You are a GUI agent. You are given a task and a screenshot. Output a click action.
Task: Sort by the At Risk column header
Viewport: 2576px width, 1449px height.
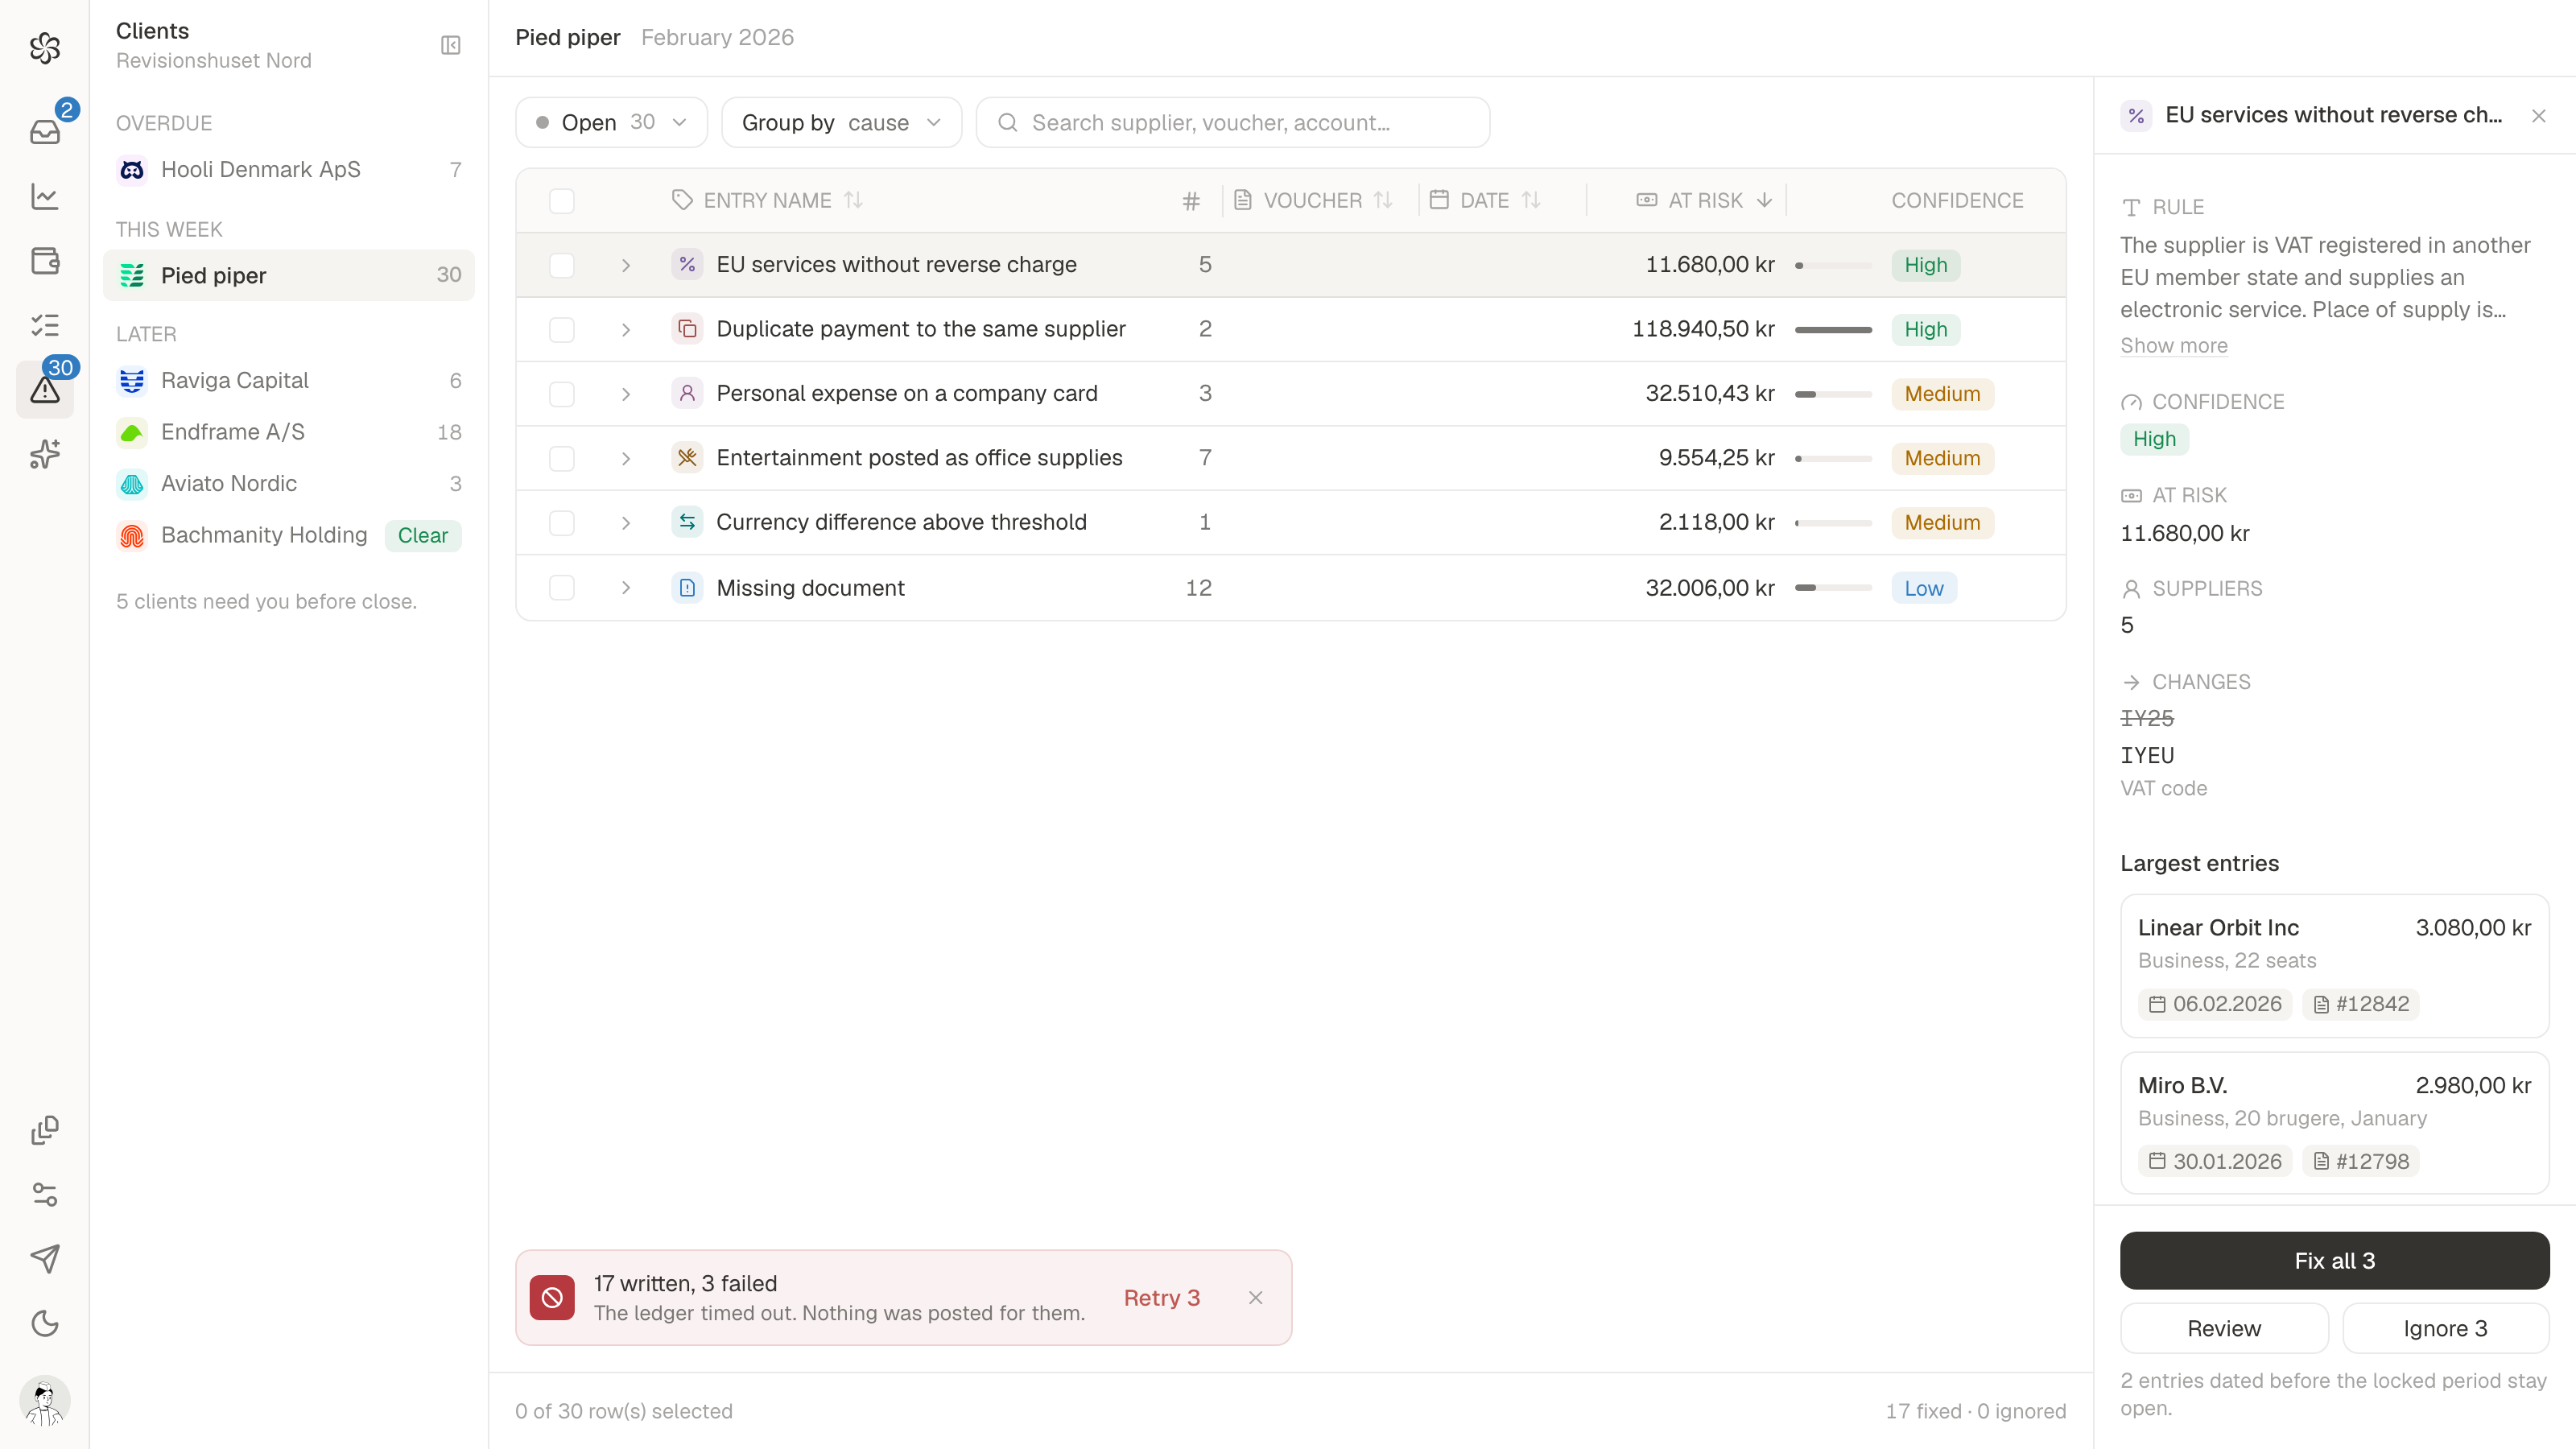(x=1705, y=200)
